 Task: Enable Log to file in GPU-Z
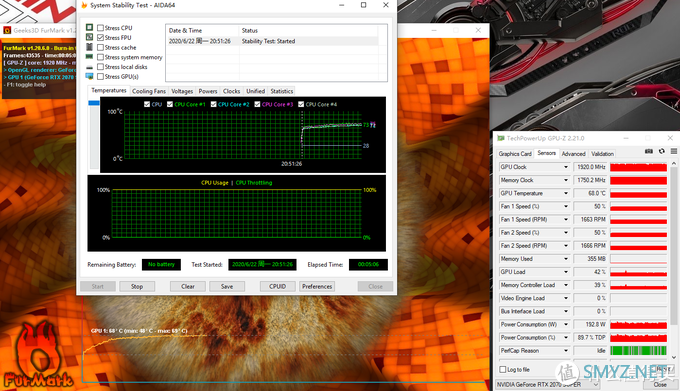coord(503,370)
